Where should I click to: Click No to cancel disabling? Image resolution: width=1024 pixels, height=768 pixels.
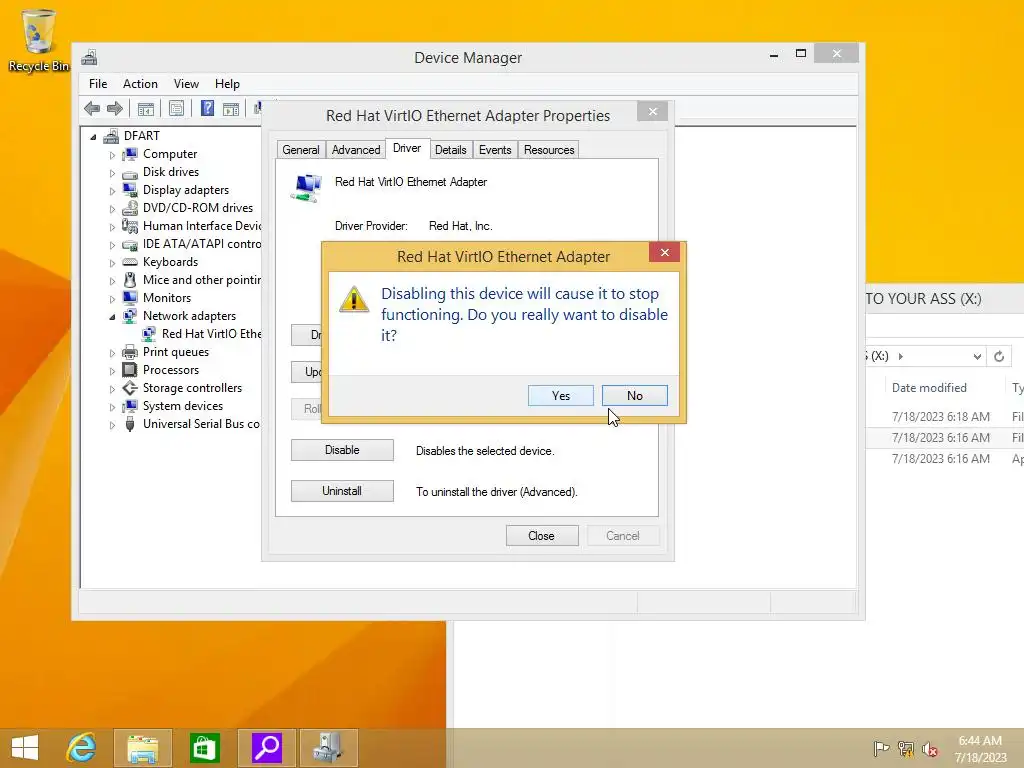coord(635,396)
